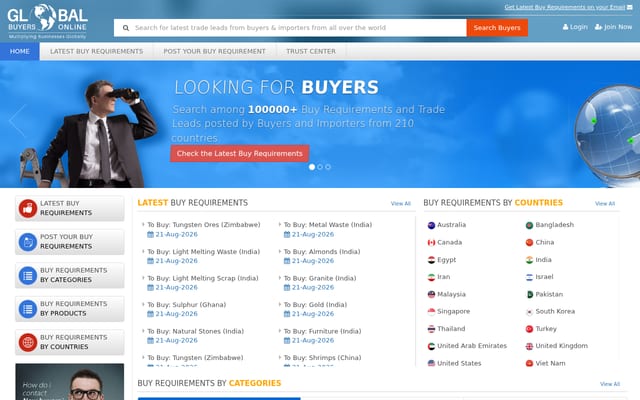Image resolution: width=640 pixels, height=400 pixels.
Task: Click the envelope icon in top bar
Action: [630, 7]
